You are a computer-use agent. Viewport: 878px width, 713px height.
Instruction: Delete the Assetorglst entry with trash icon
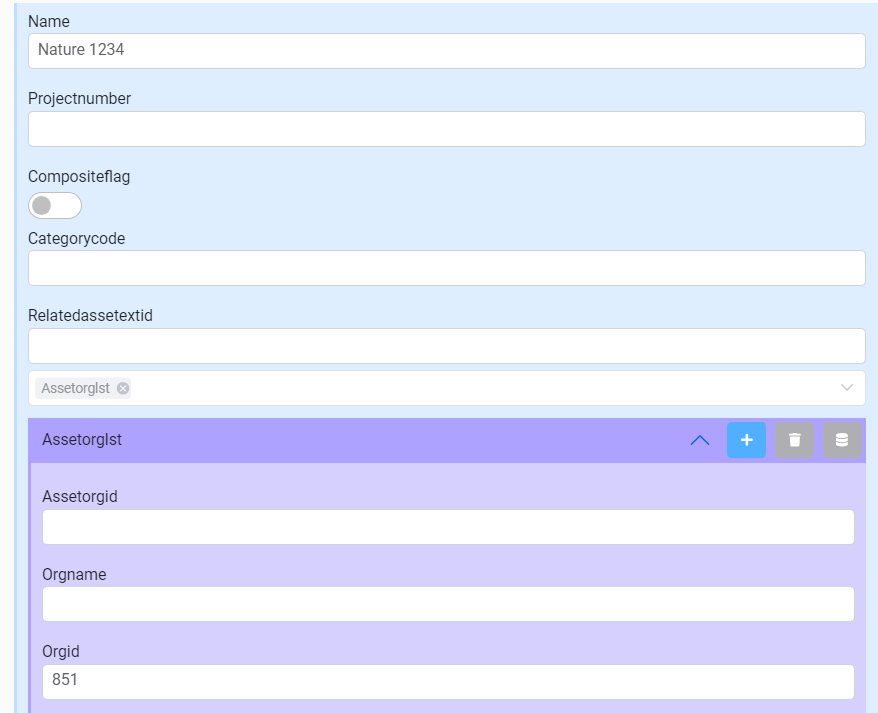click(794, 440)
